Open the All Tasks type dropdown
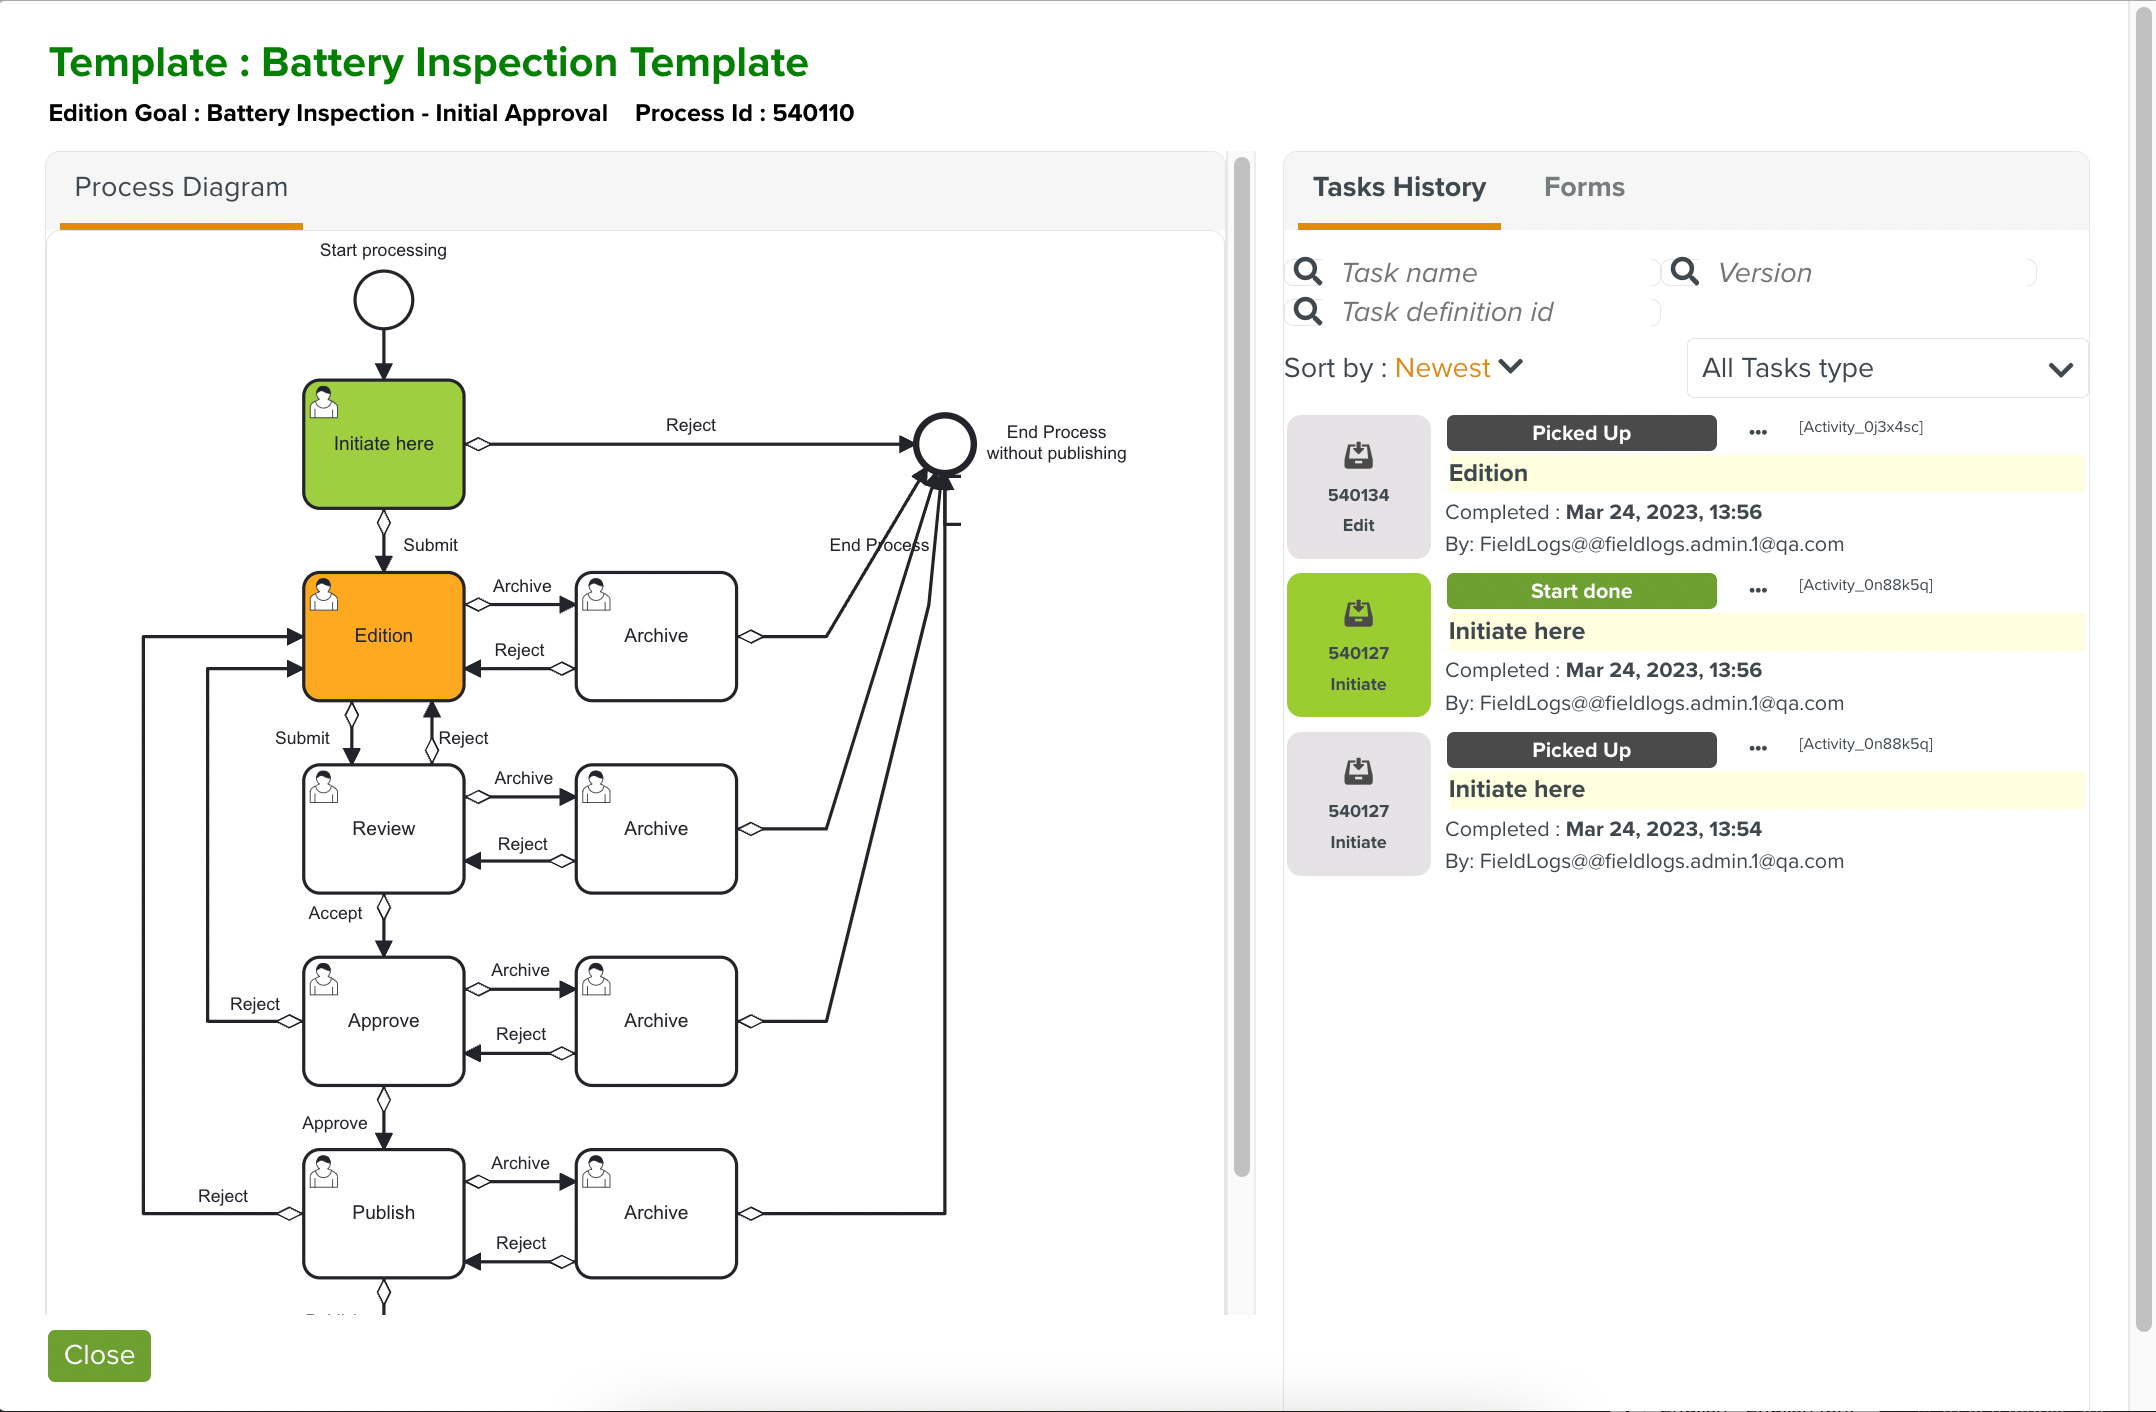Screen dimensions: 2156x1412 click(x=1885, y=368)
